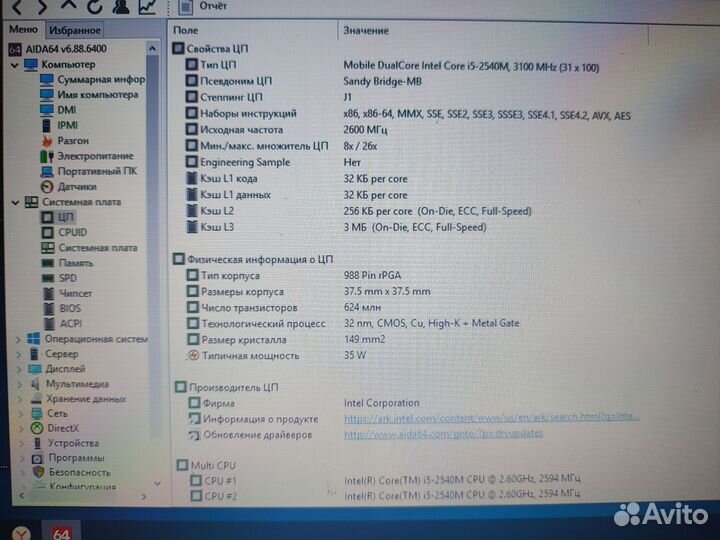720x540 pixels.
Task: Collapse the Системная плата tree branch
Action: (16, 202)
